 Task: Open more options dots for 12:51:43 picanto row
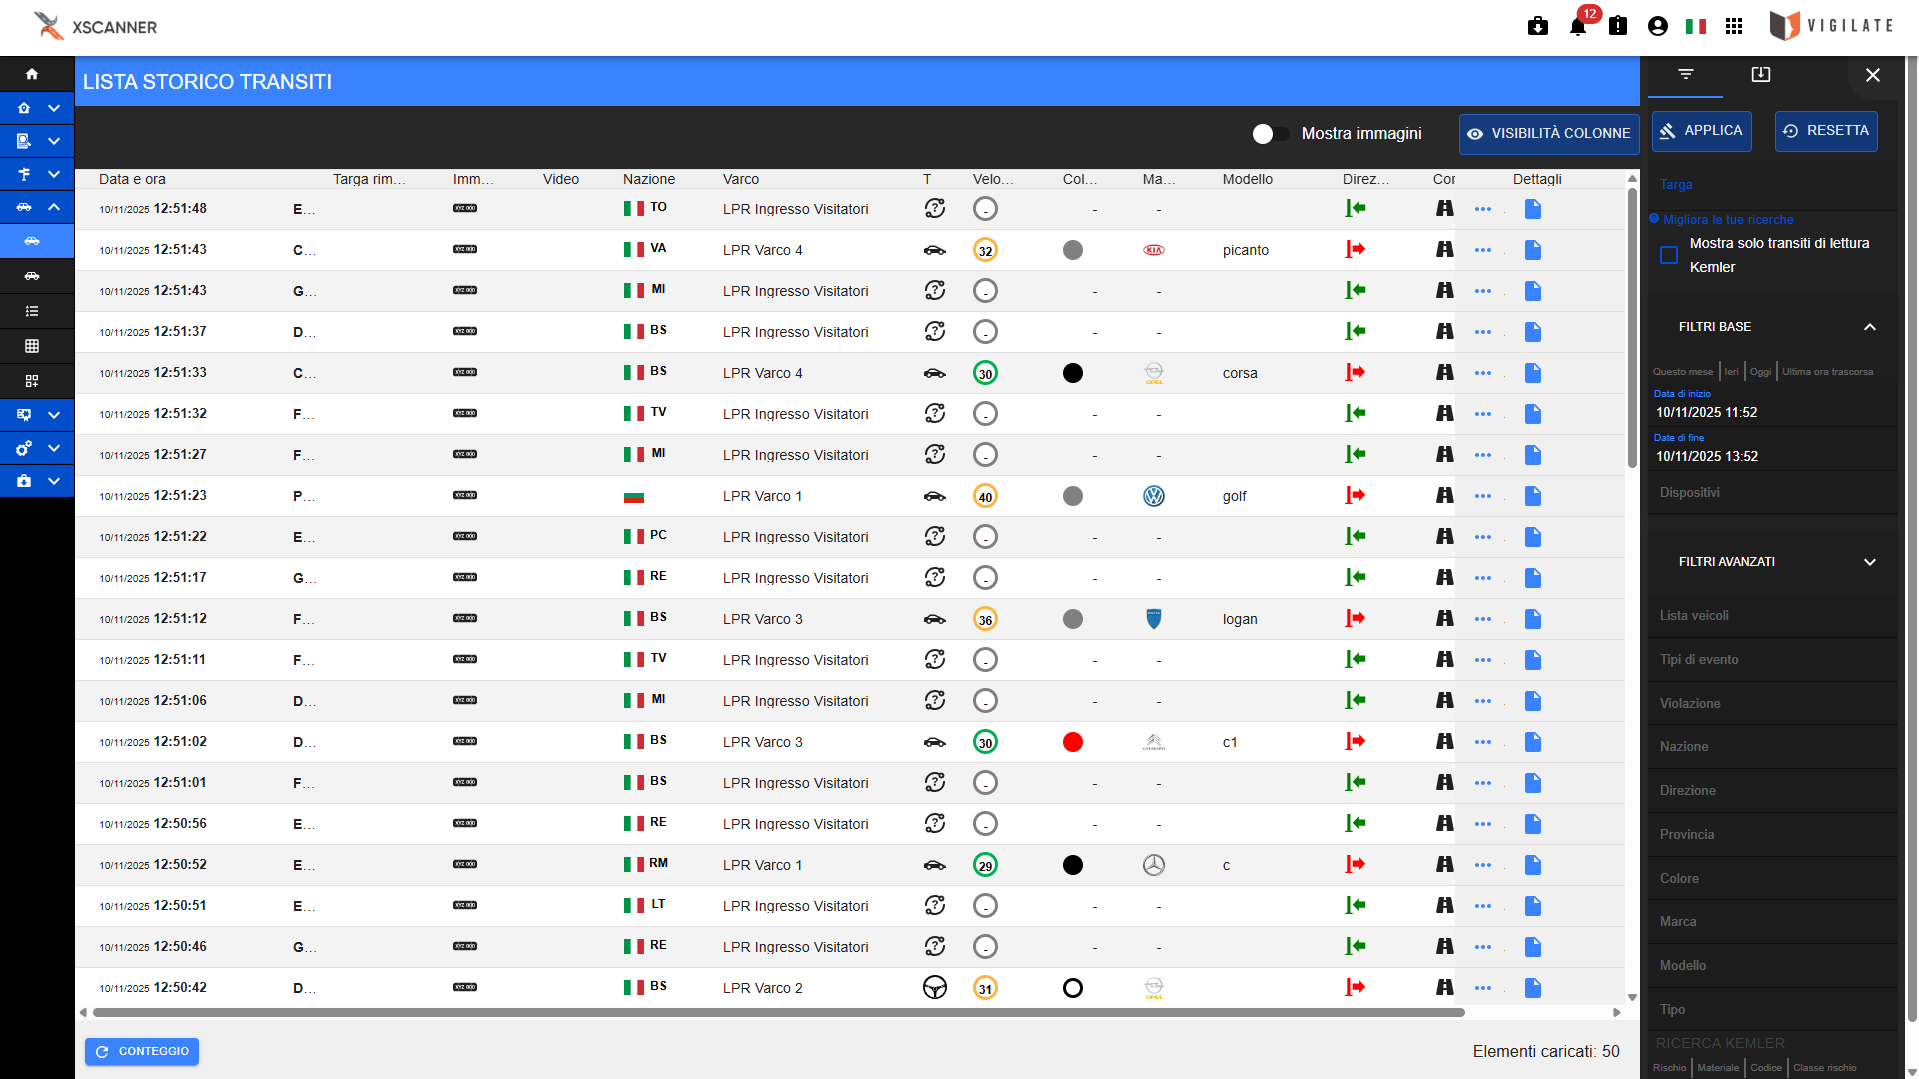click(x=1483, y=250)
